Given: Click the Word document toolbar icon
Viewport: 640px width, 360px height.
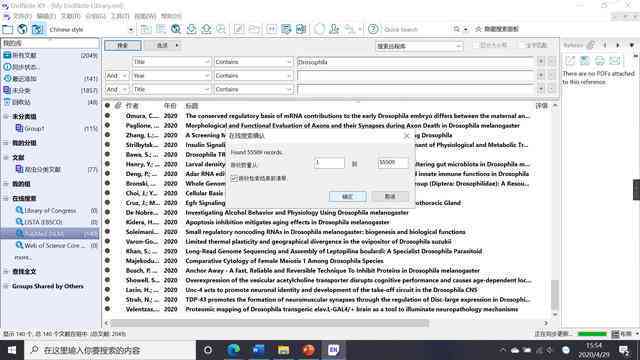Looking at the screenshot, I should click(301, 29).
